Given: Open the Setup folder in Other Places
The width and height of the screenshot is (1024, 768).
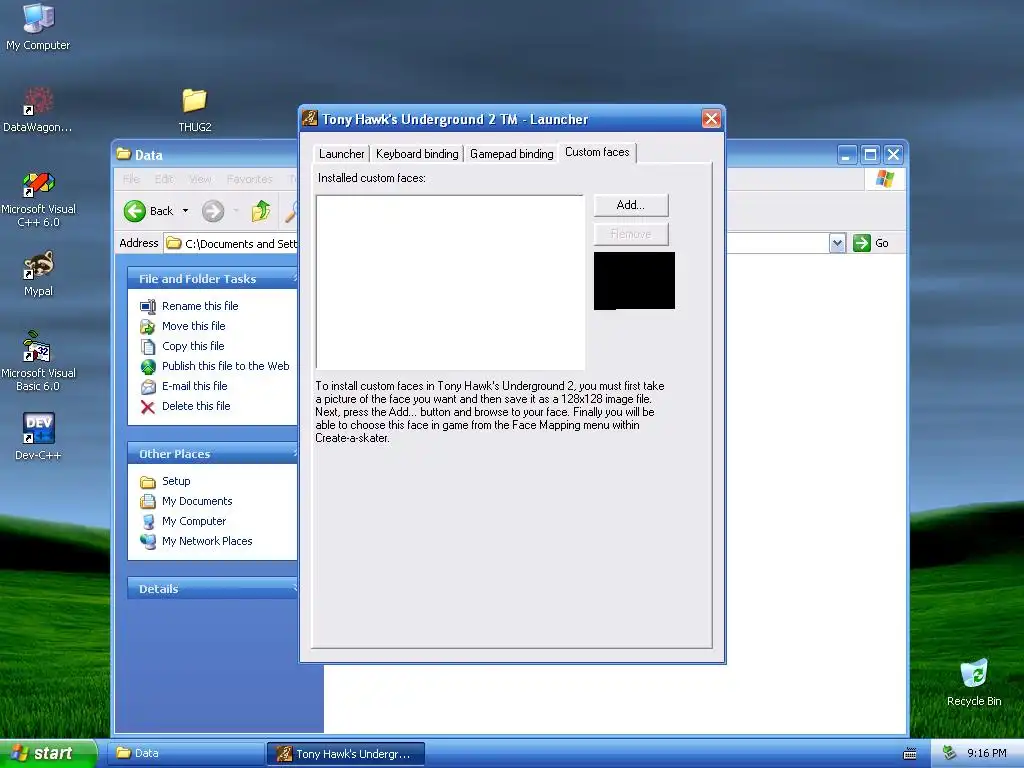Looking at the screenshot, I should tap(176, 481).
